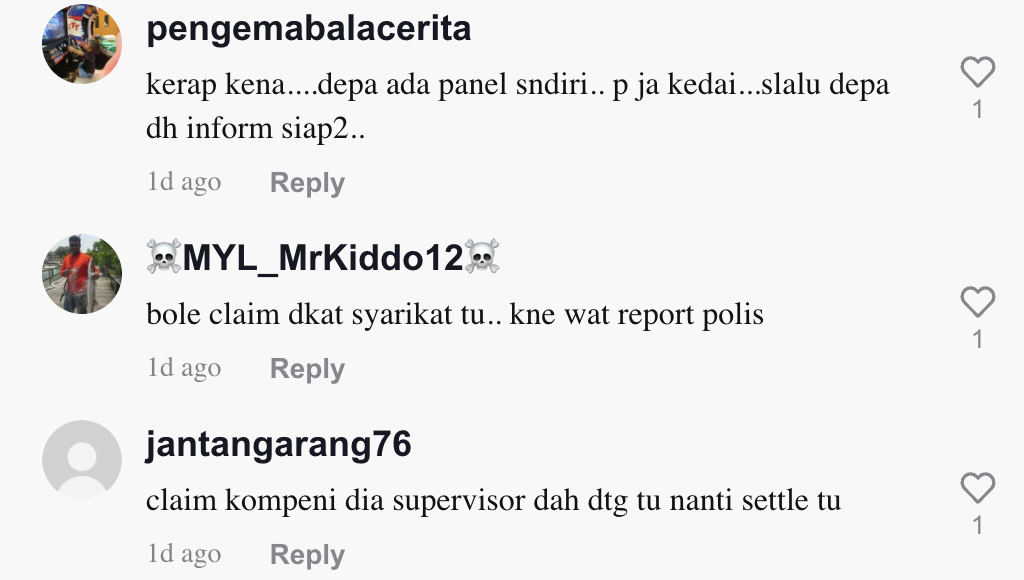Viewport: 1024px width, 580px height.
Task: Click the '1d ago' timestamp on jantangarang76's comment
Action: pos(184,555)
